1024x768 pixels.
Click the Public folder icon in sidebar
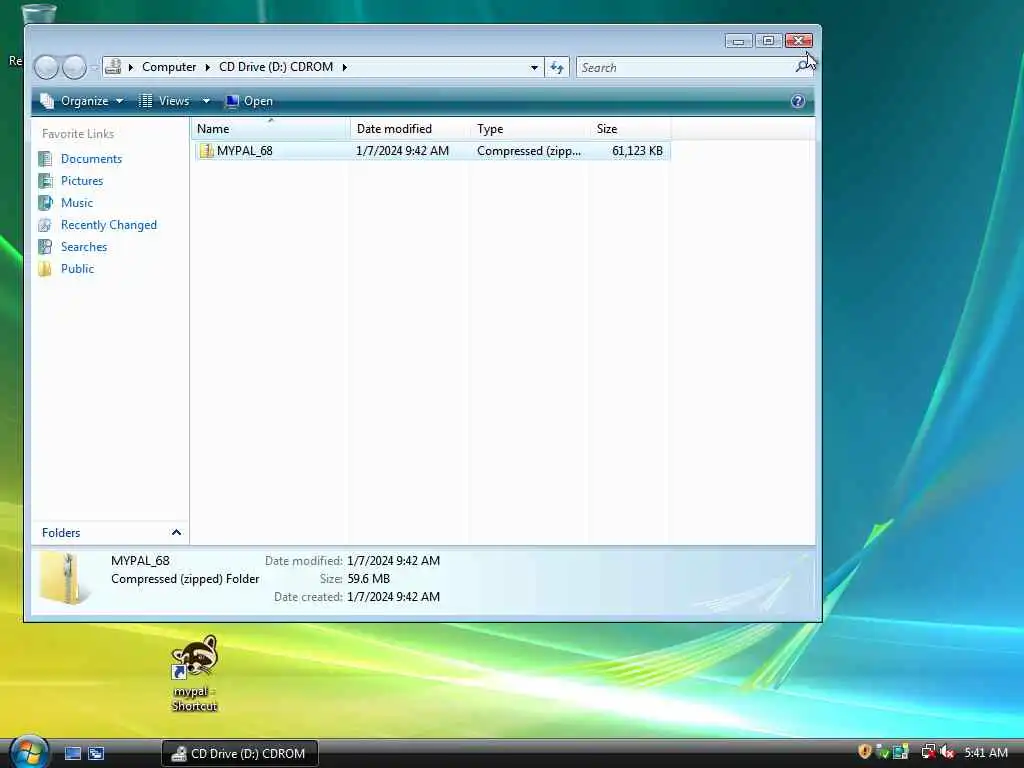coord(45,269)
